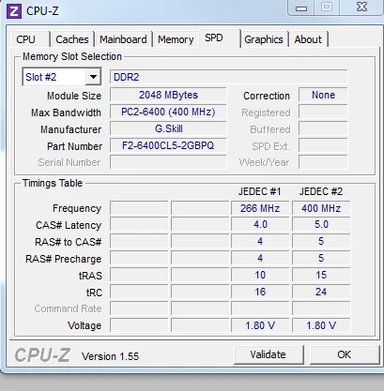The image size is (384, 391).
Task: Click the empty Week/Year field
Action: [x=323, y=162]
